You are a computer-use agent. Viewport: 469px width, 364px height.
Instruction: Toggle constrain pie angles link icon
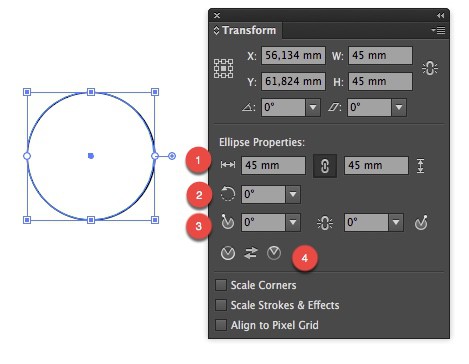point(325,223)
